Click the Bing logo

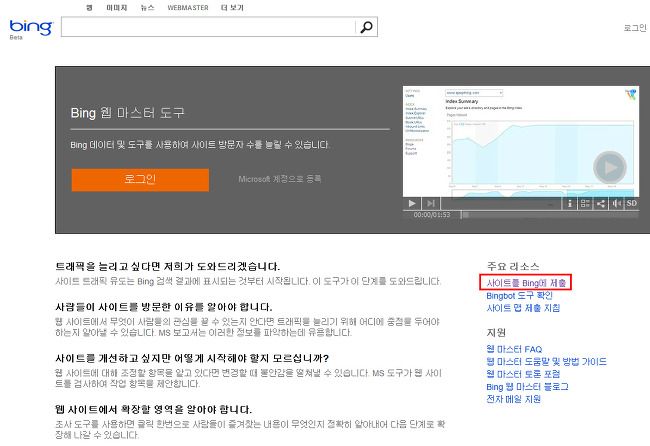[31, 27]
